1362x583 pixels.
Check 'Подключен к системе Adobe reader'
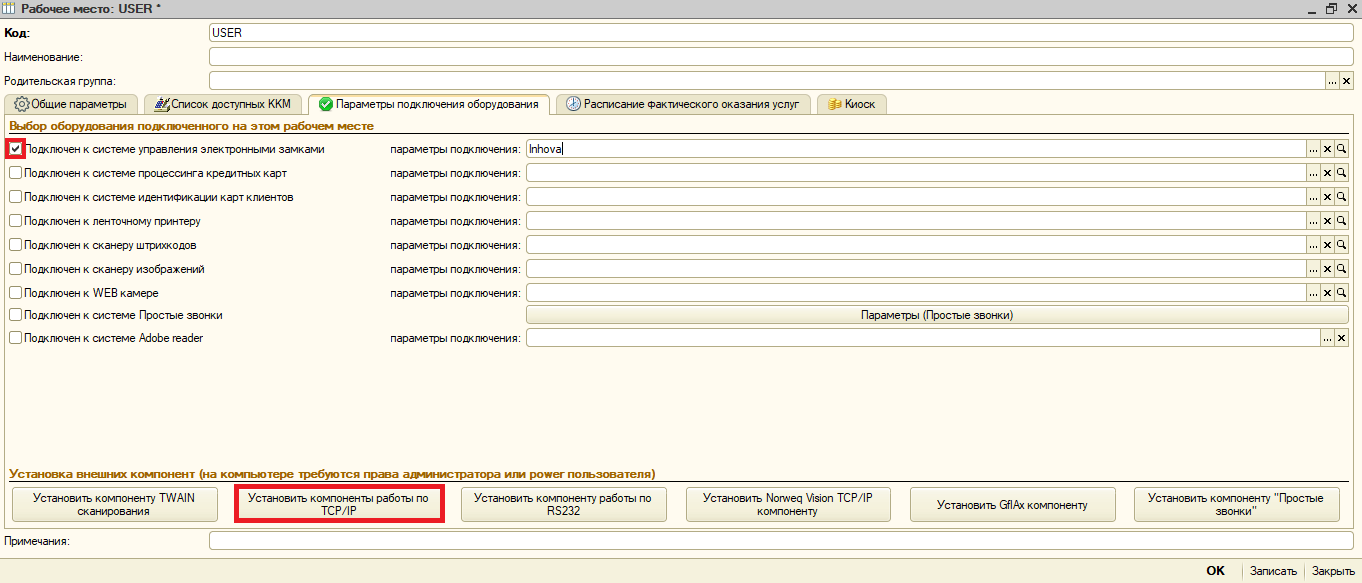pos(15,338)
